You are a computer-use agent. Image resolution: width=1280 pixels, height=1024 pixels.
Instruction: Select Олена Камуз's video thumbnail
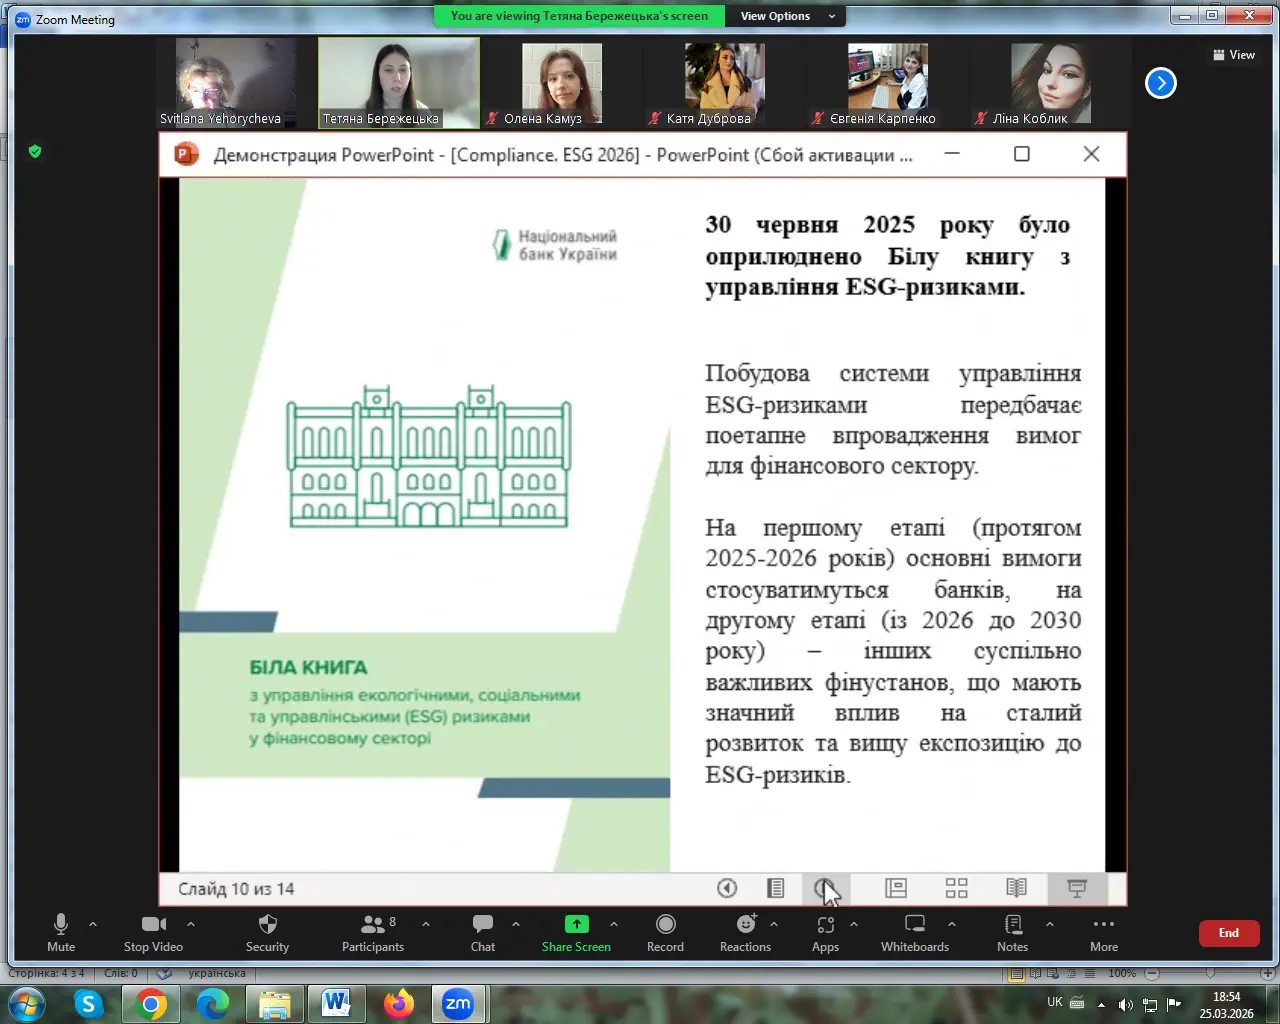point(561,84)
